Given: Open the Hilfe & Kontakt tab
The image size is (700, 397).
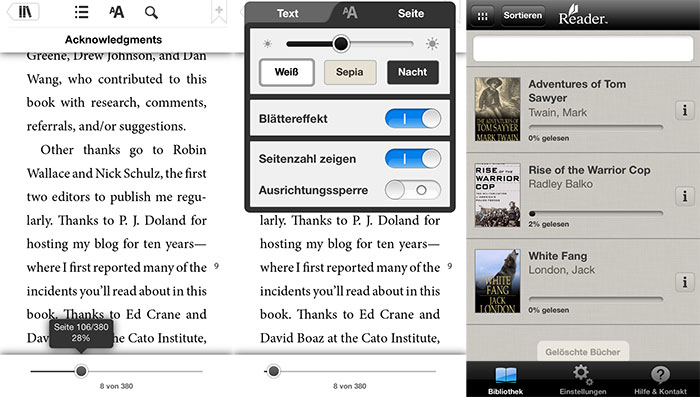Looking at the screenshot, I should [x=660, y=379].
